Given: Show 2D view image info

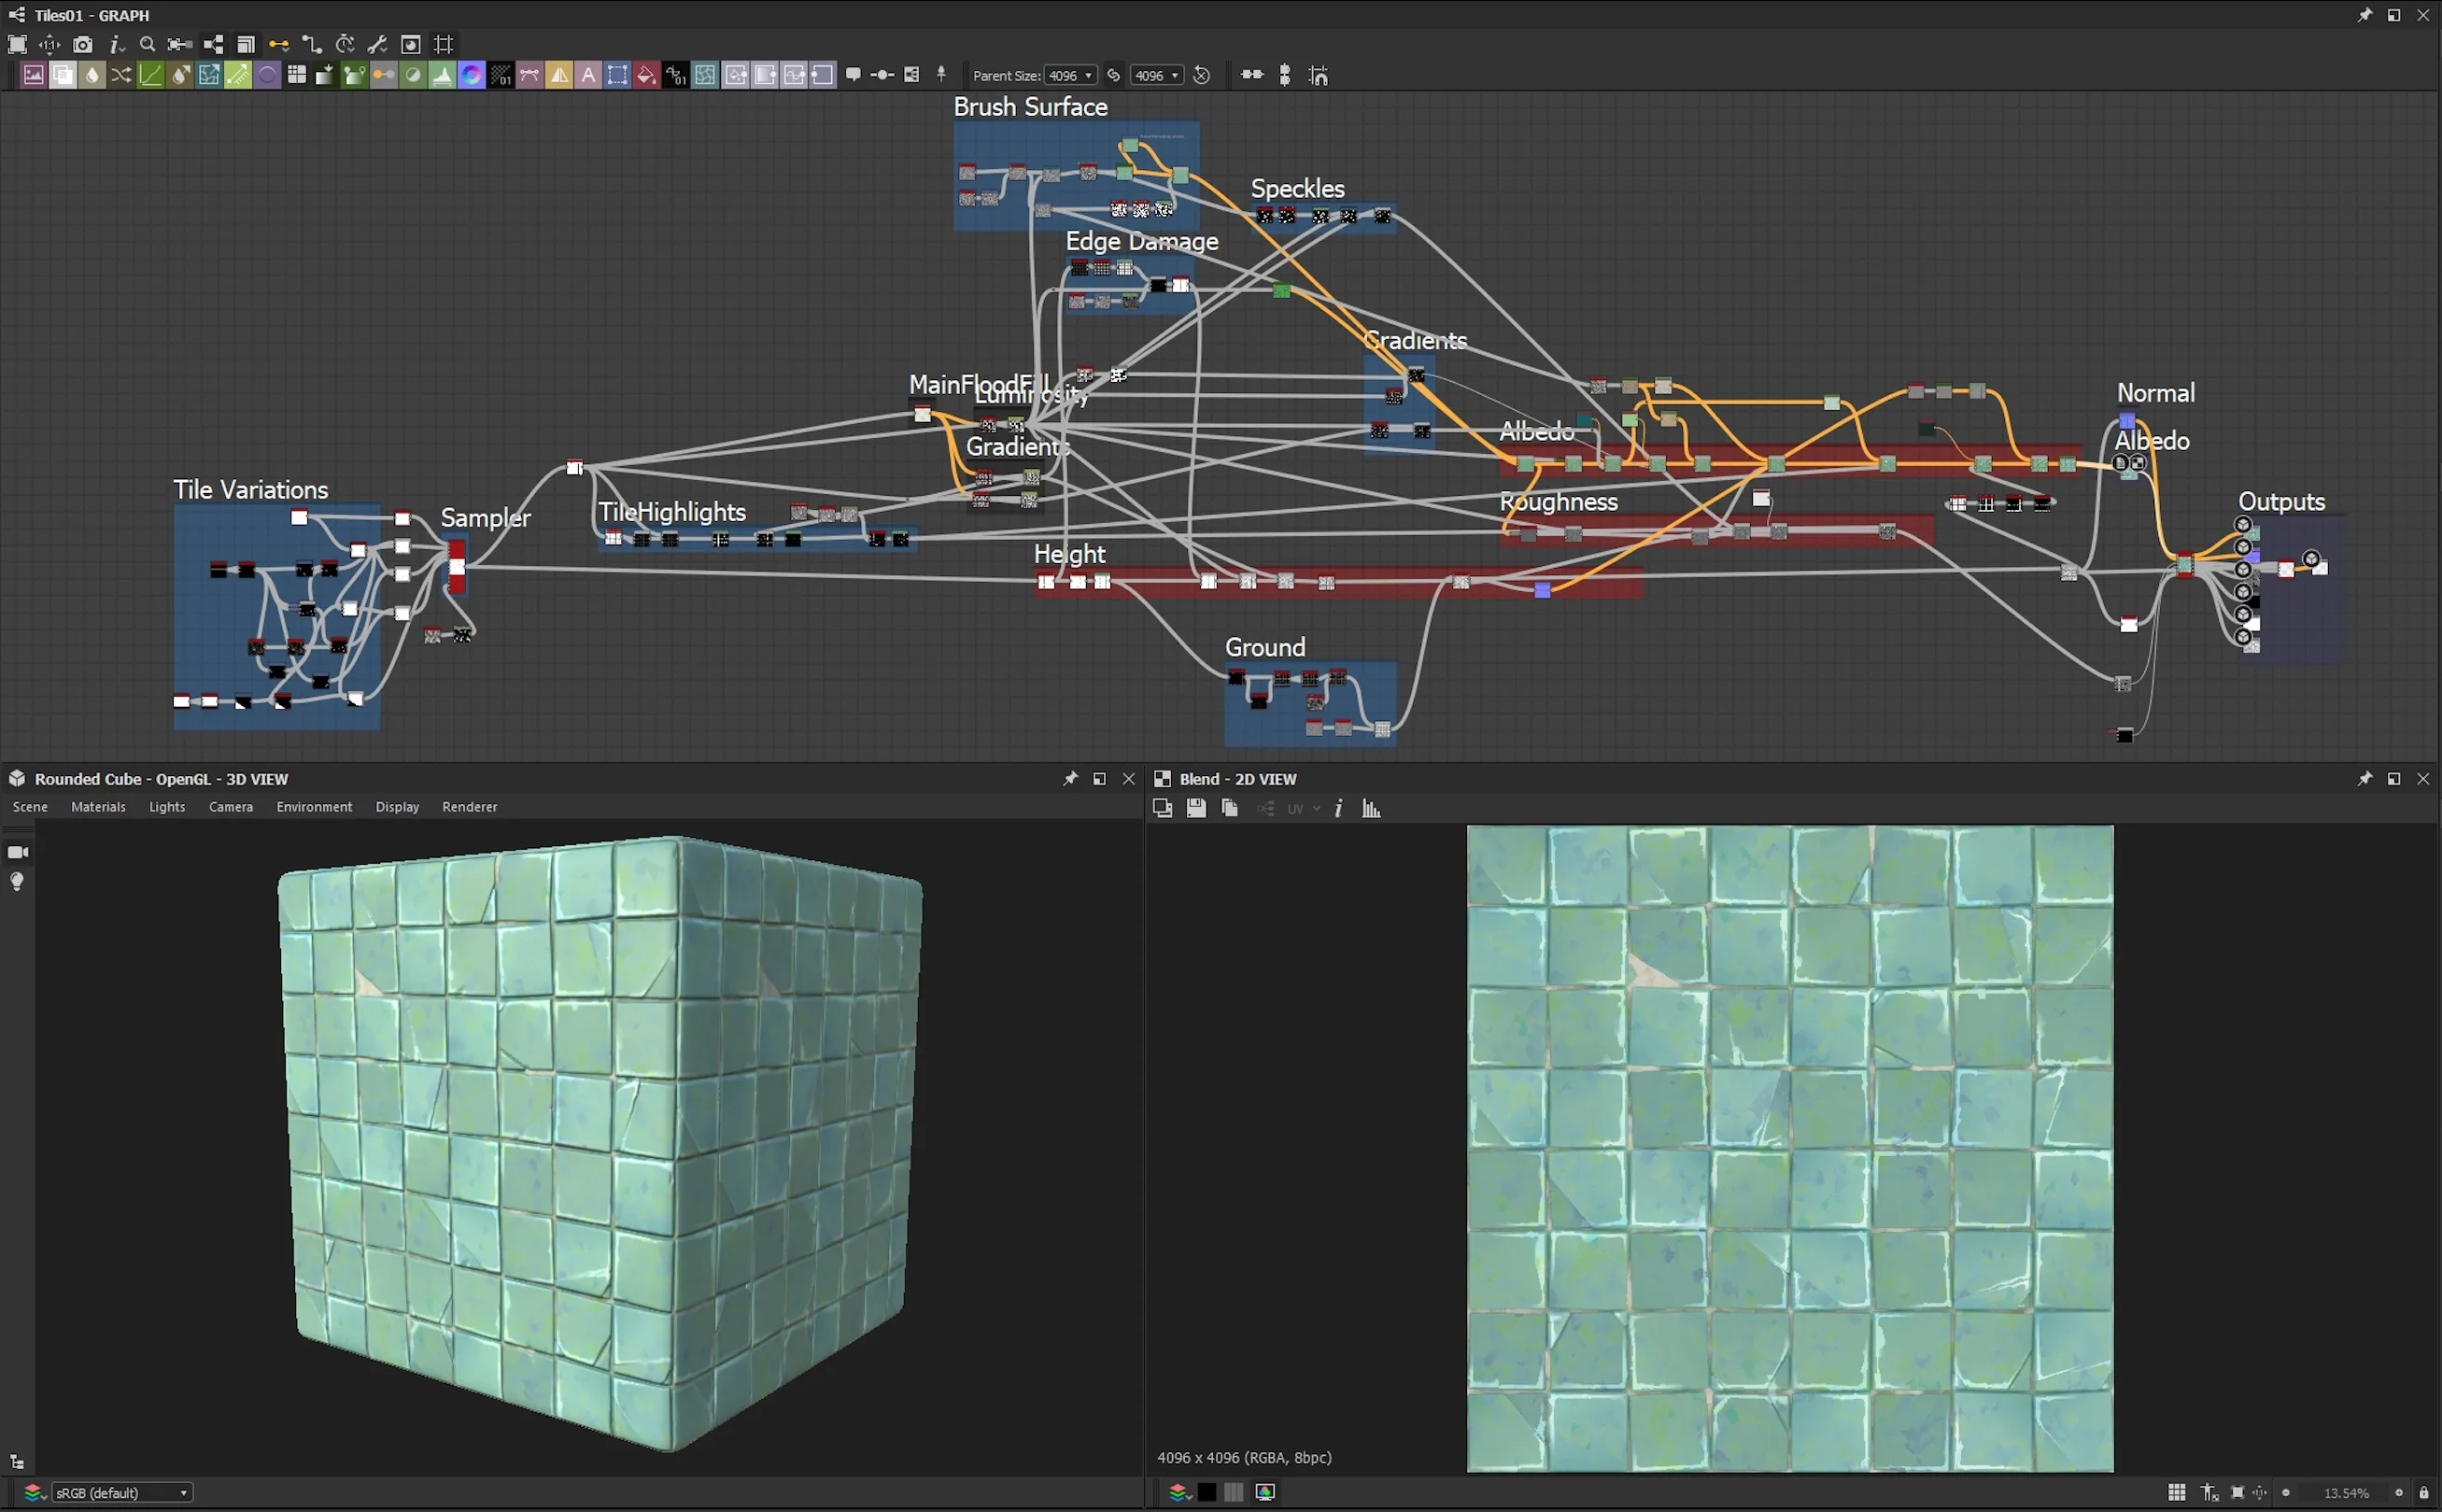Looking at the screenshot, I should (x=1339, y=808).
